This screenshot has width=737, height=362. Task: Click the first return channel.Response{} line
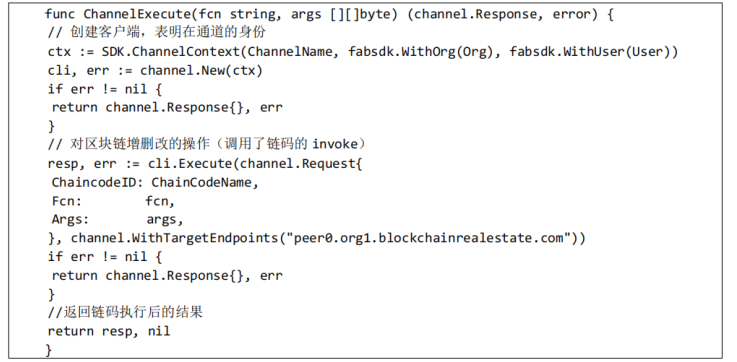point(167,108)
